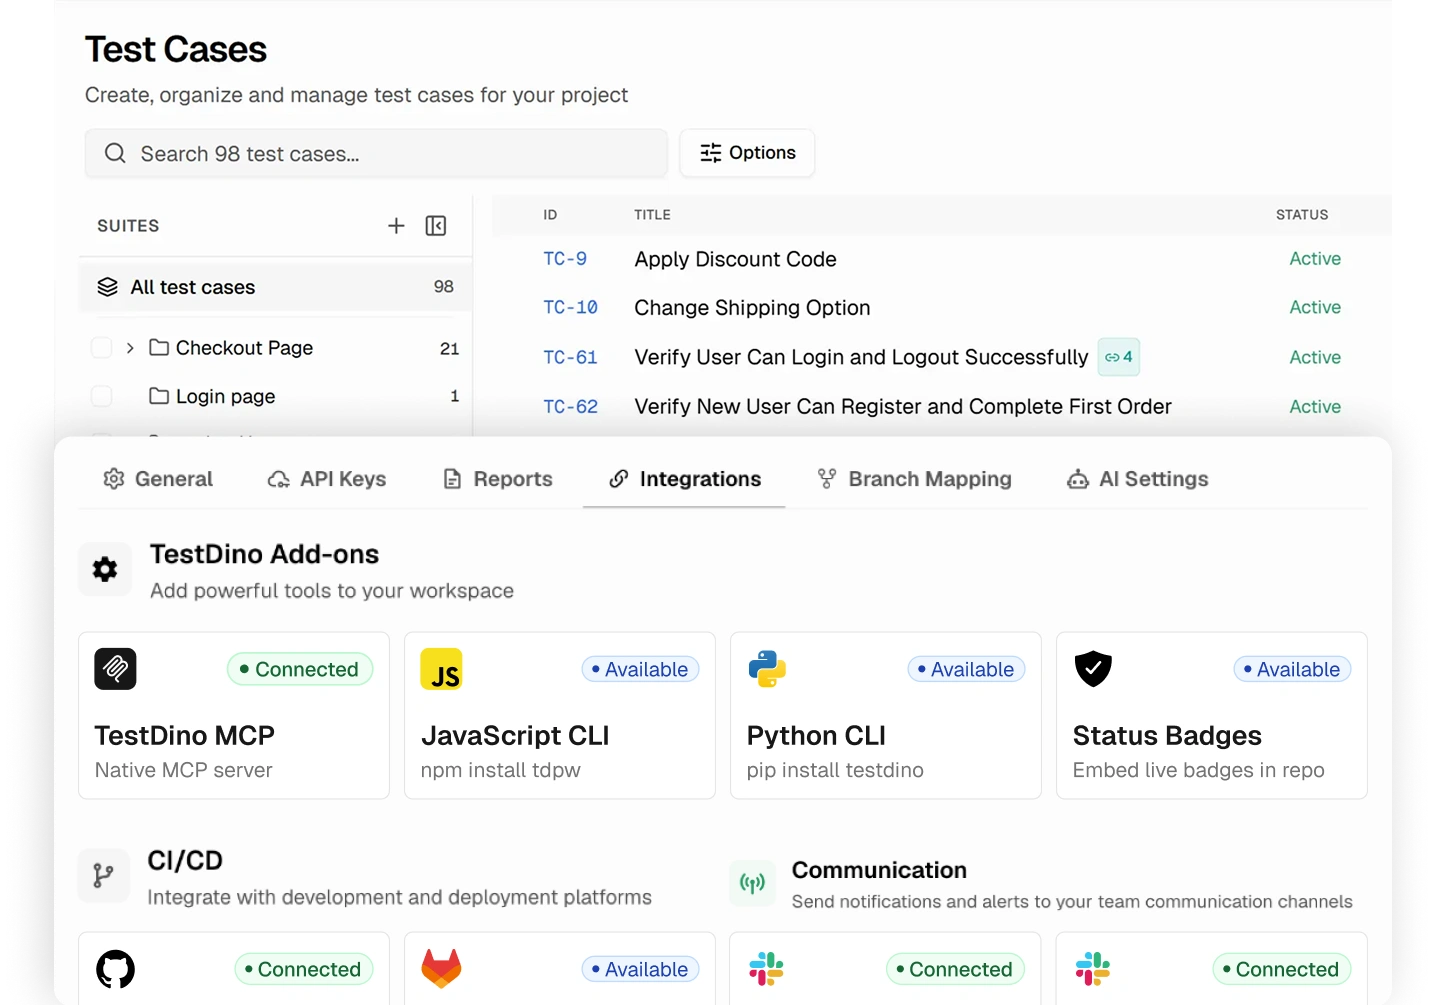Open test case TC-61 link
Image resolution: width=1434 pixels, height=1005 pixels.
click(x=570, y=357)
